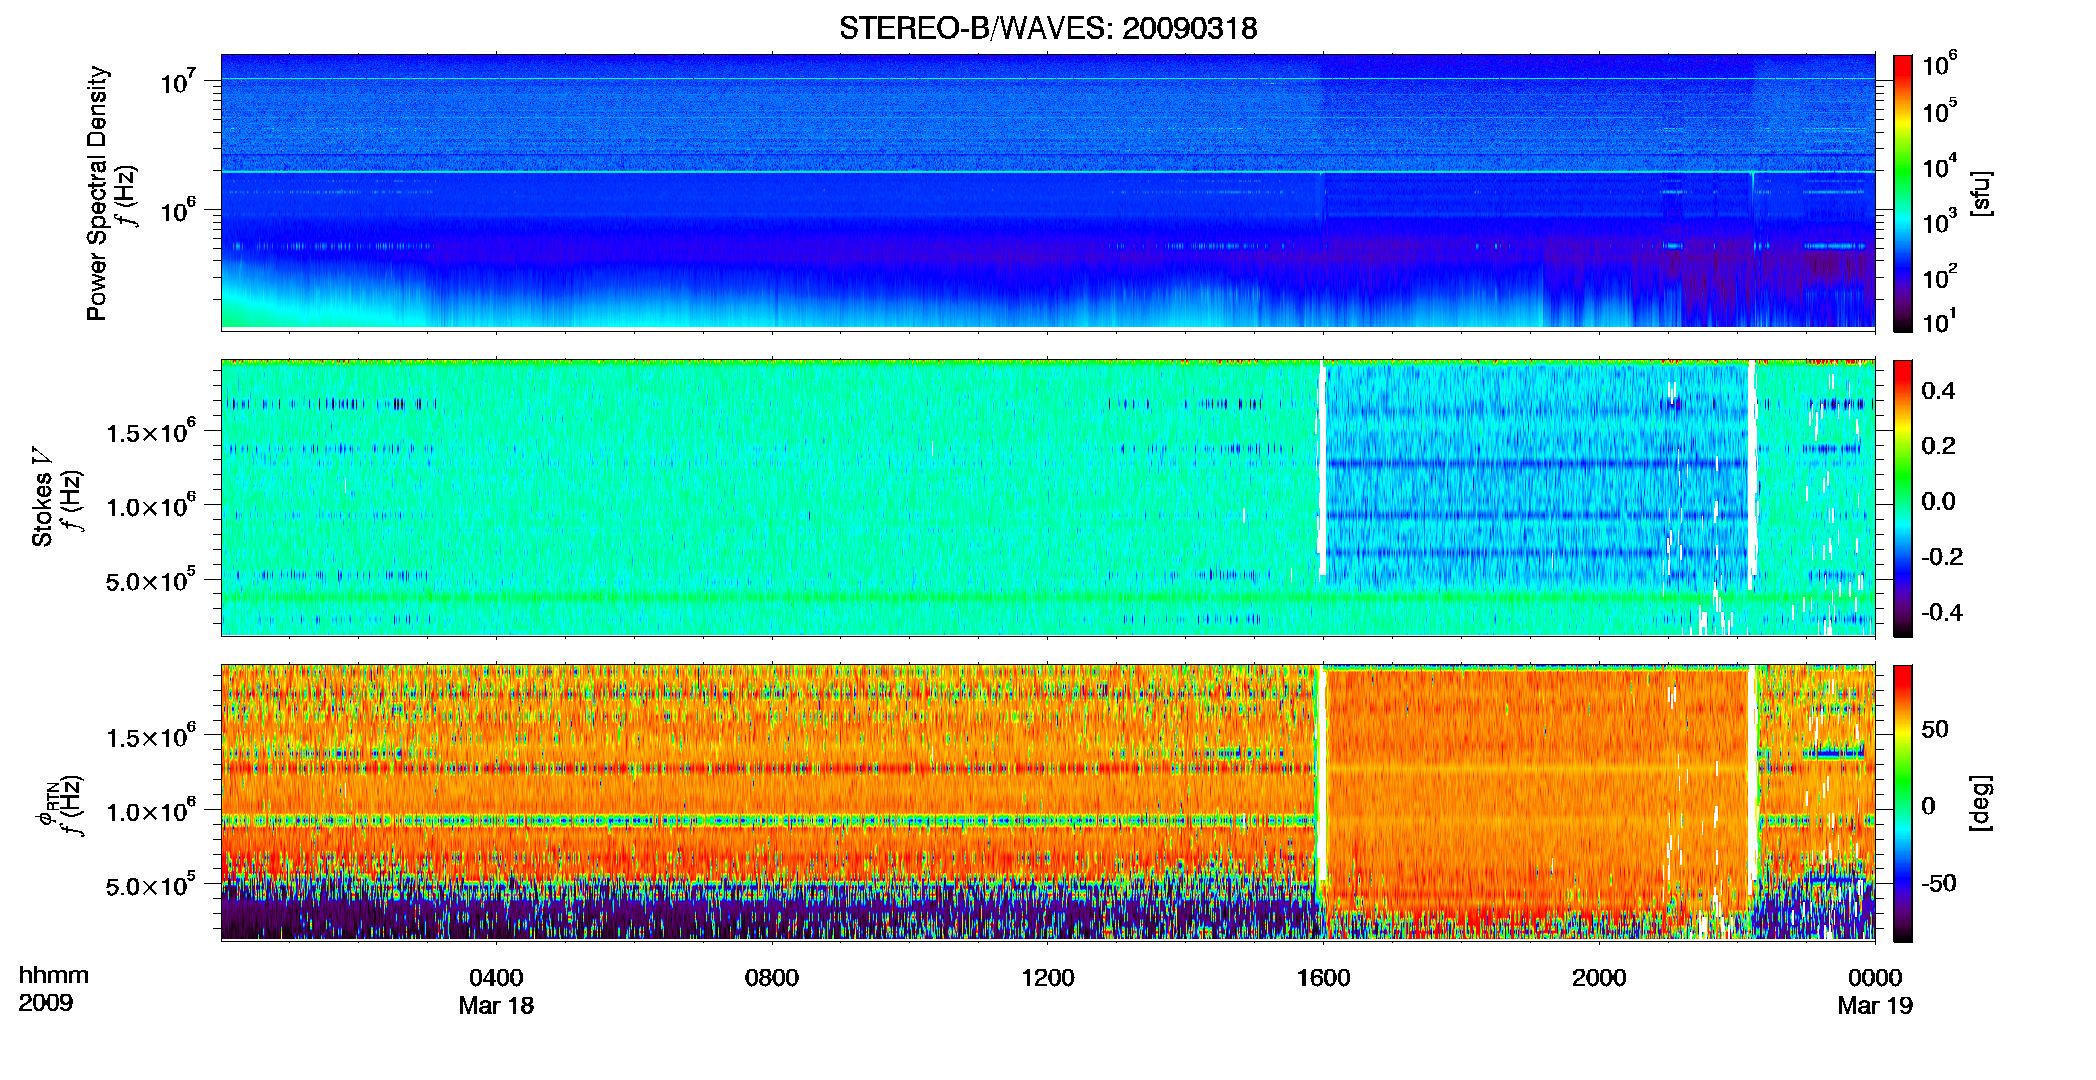Click the 1.5×10^6 tick on the φ RTN axis
Image resolution: width=2096 pixels, height=1080 pixels.
(x=151, y=737)
